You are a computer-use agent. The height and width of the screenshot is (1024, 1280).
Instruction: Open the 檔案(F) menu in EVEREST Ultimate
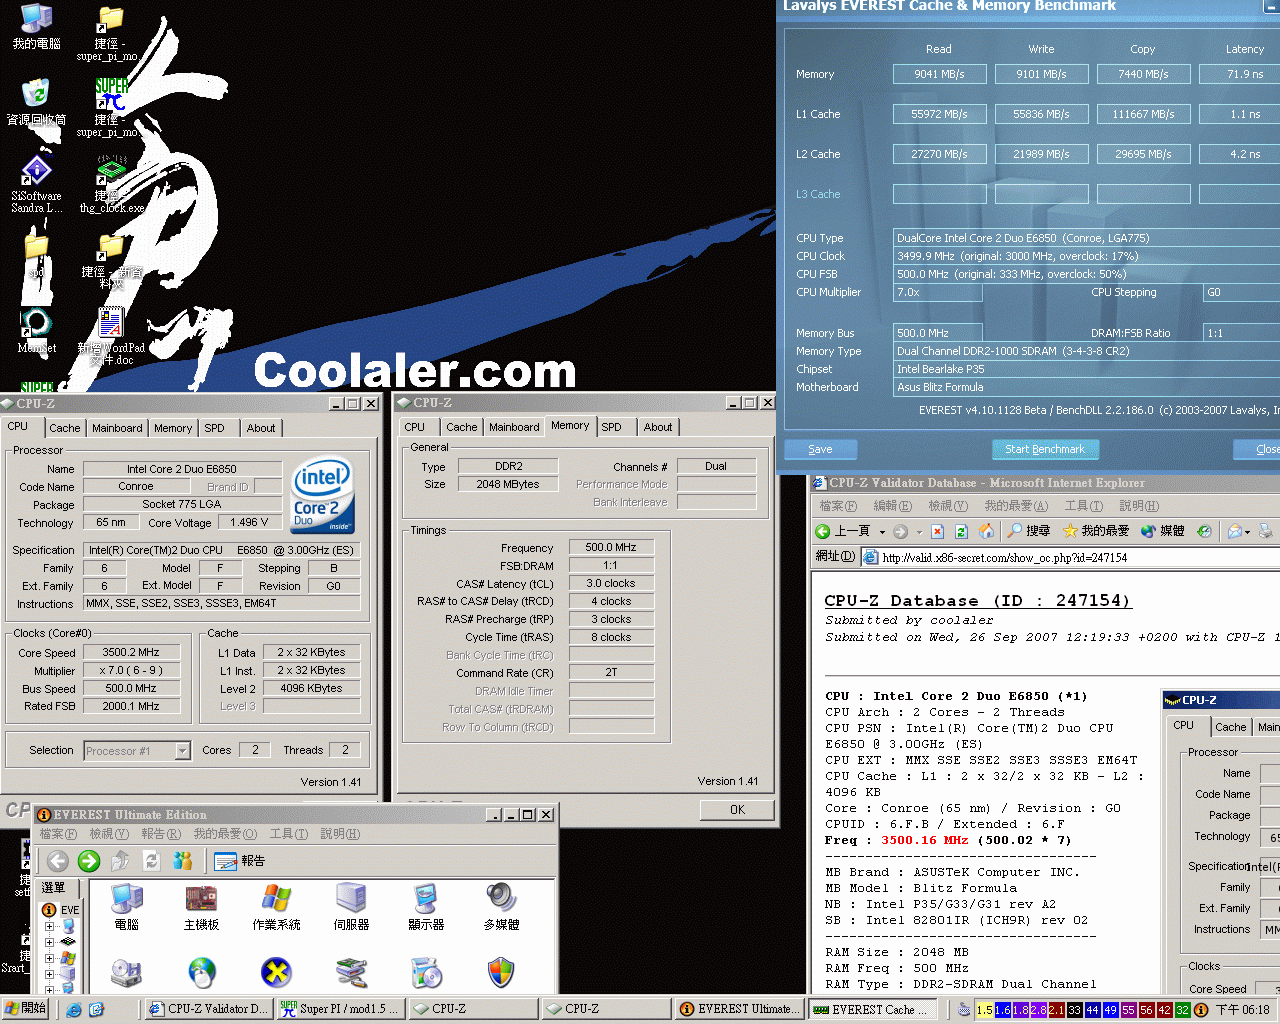(58, 834)
